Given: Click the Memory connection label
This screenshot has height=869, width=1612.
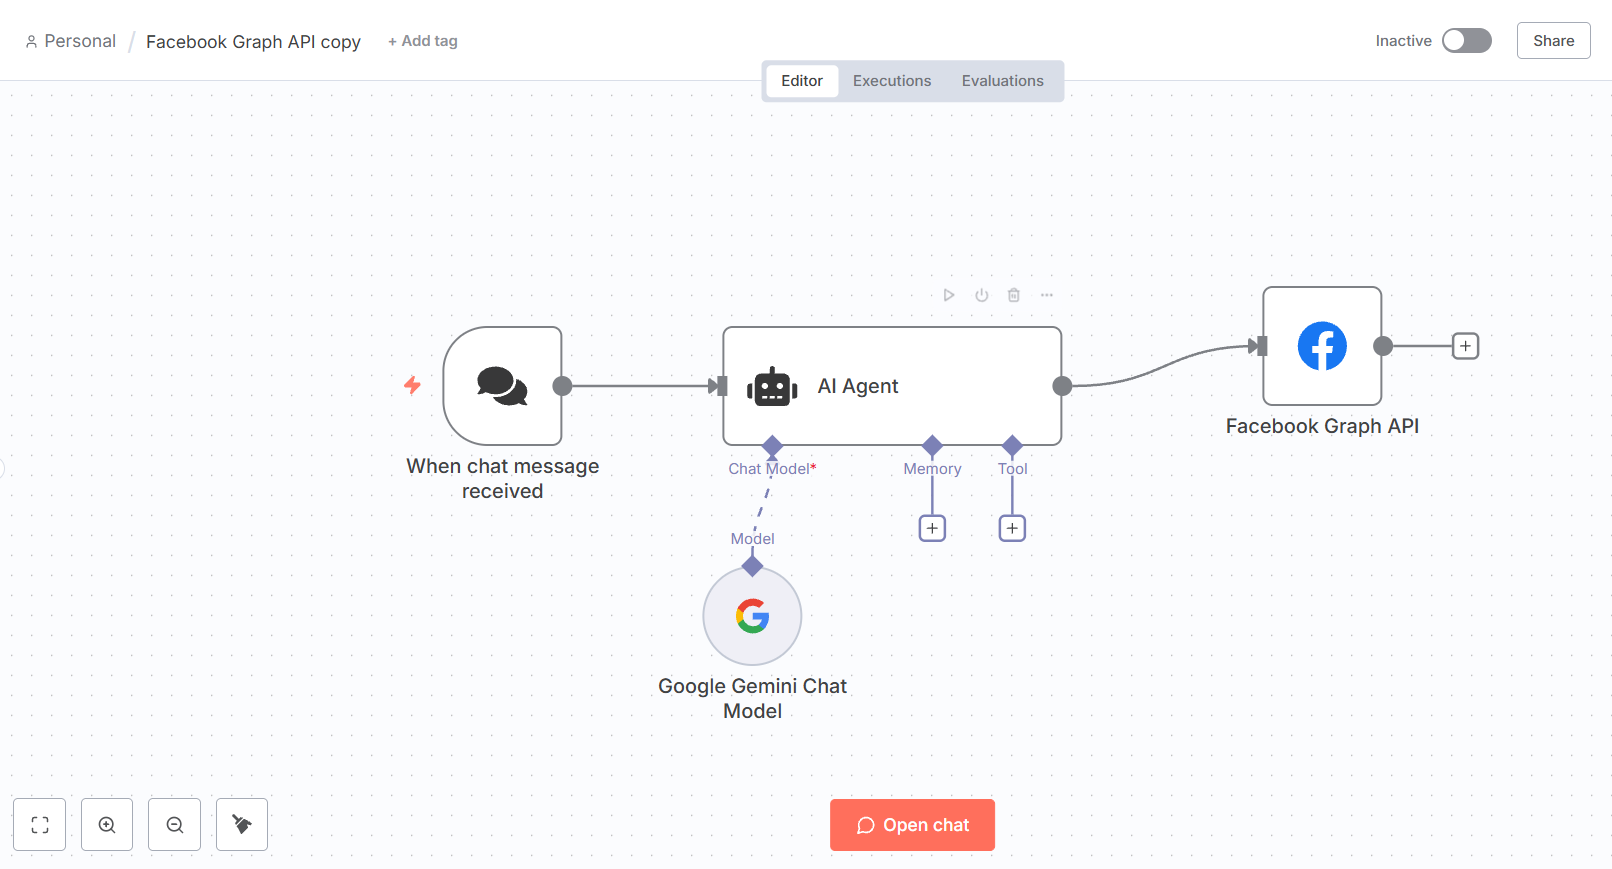Looking at the screenshot, I should tap(932, 469).
